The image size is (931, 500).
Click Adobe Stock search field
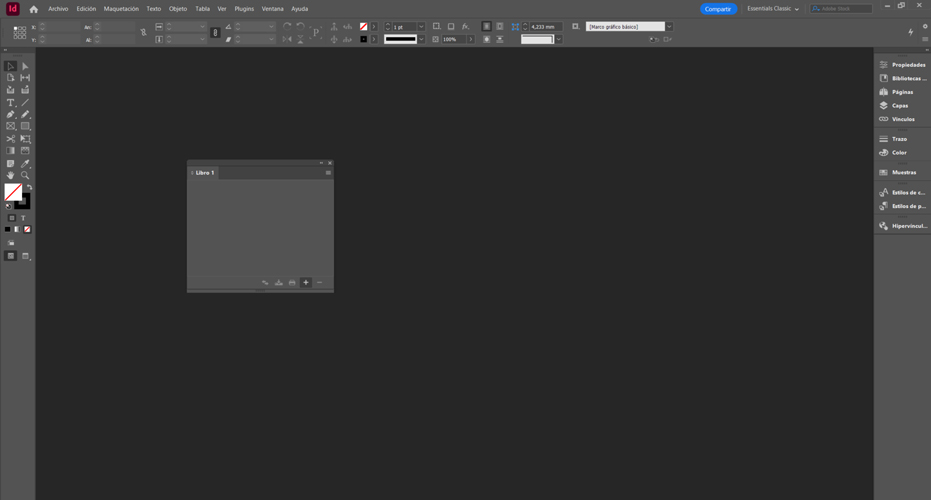(x=841, y=9)
